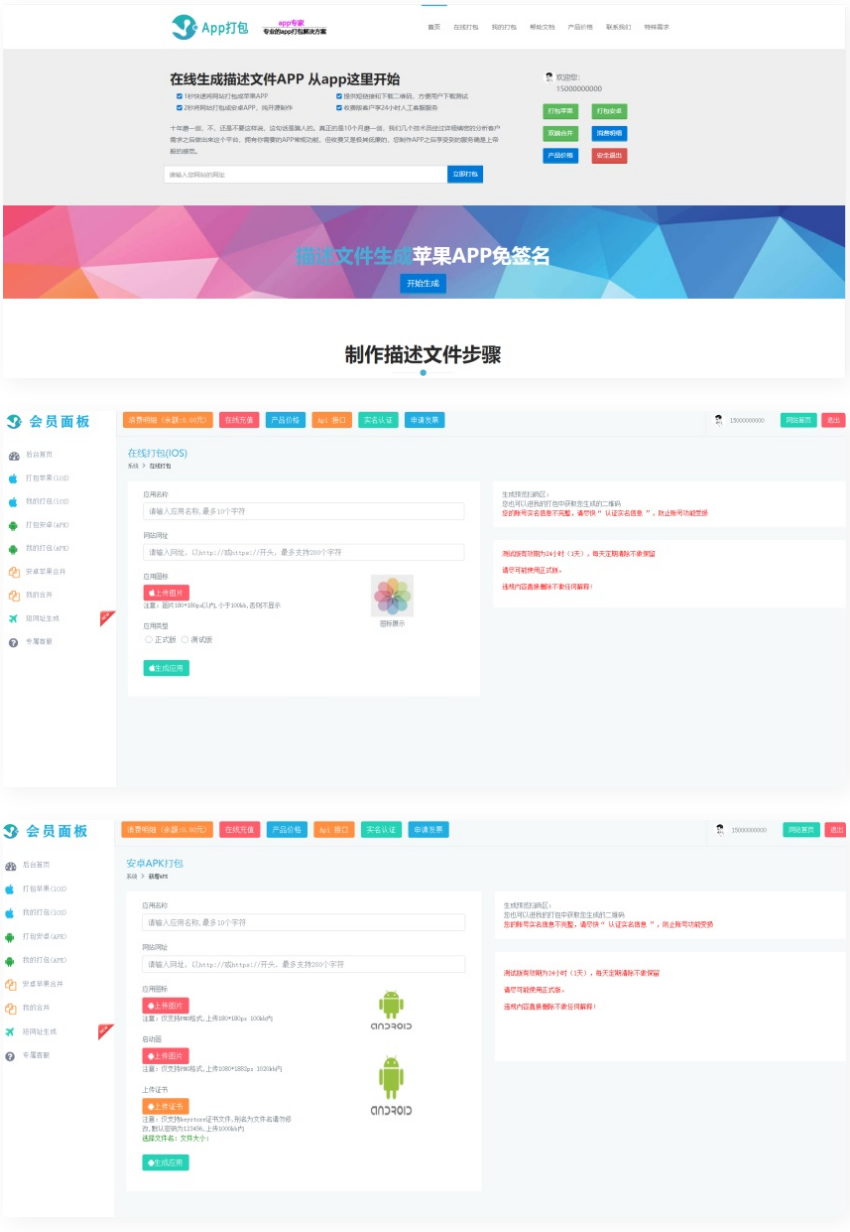Screen dimensions: 850x1232
Task: Open 后台首页 using the dashboard icon
Action: tap(14, 456)
